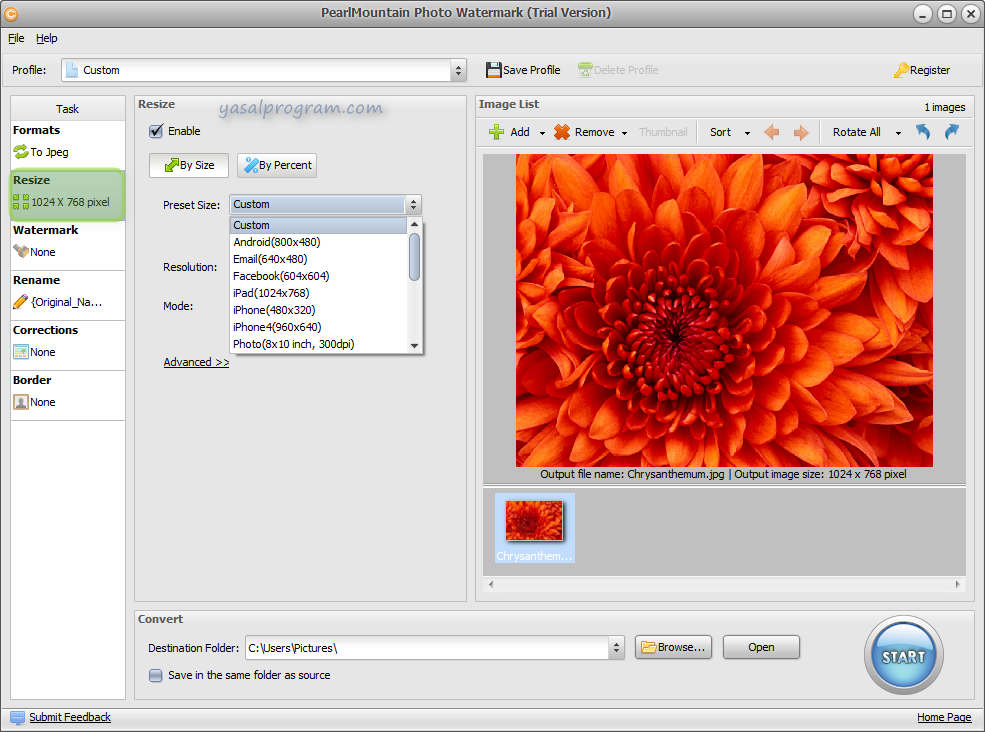Viewport: 985px width, 732px height.
Task: Uncheck the Enable resize checkbox
Action: point(156,131)
